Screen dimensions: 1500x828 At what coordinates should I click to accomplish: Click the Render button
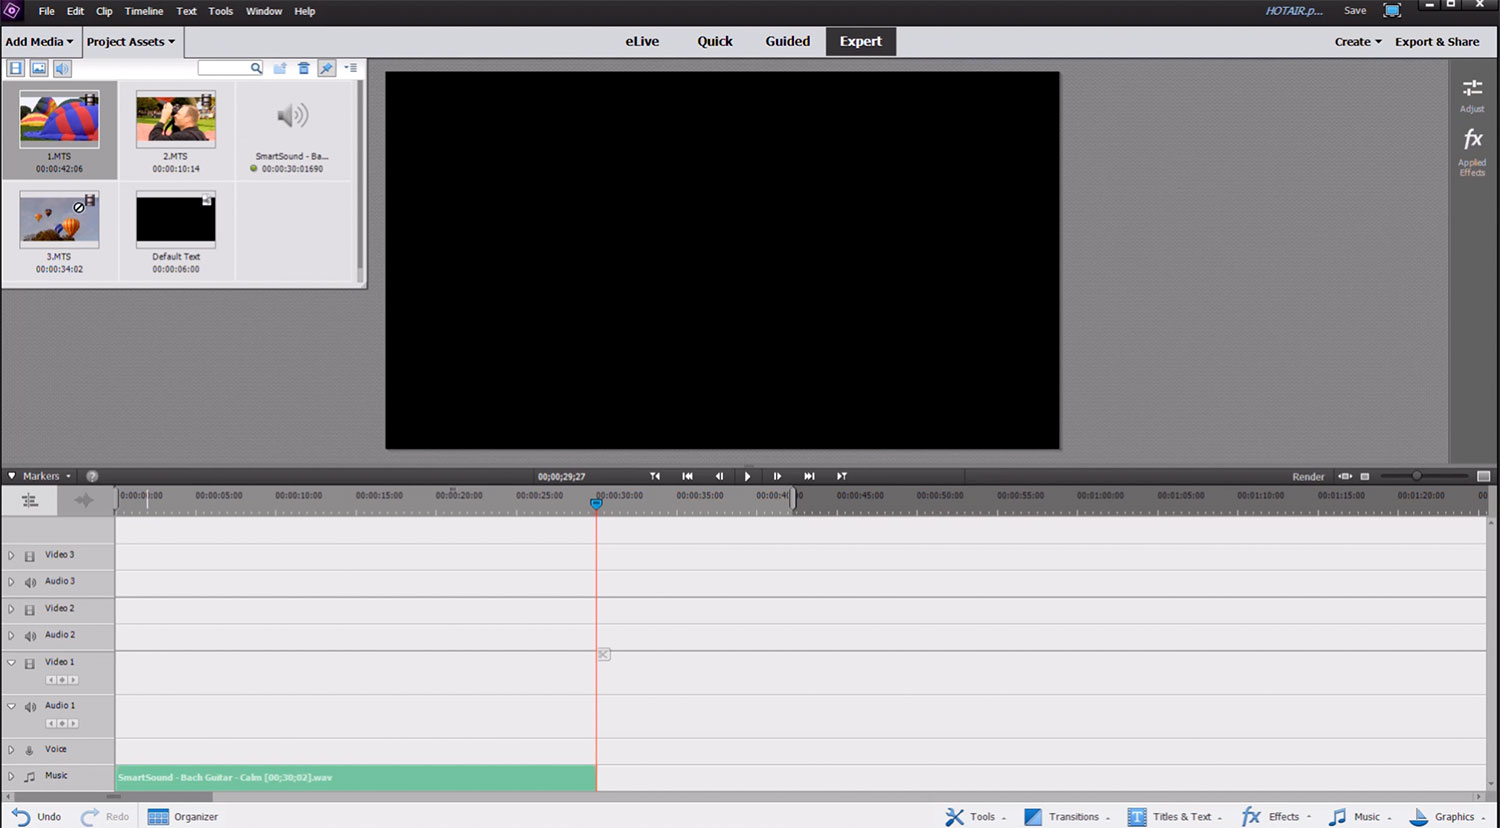pos(1307,476)
